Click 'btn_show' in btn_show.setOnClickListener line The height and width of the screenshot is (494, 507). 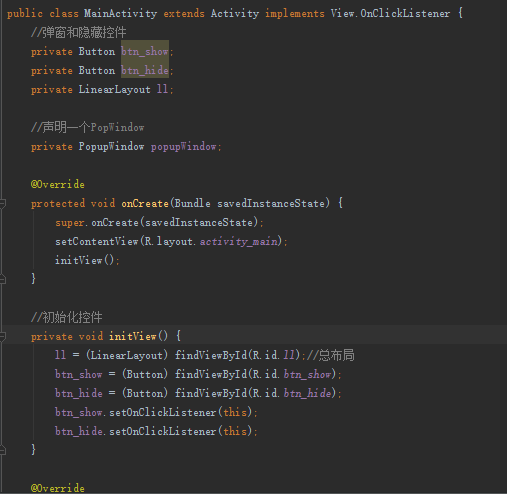[x=79, y=413]
